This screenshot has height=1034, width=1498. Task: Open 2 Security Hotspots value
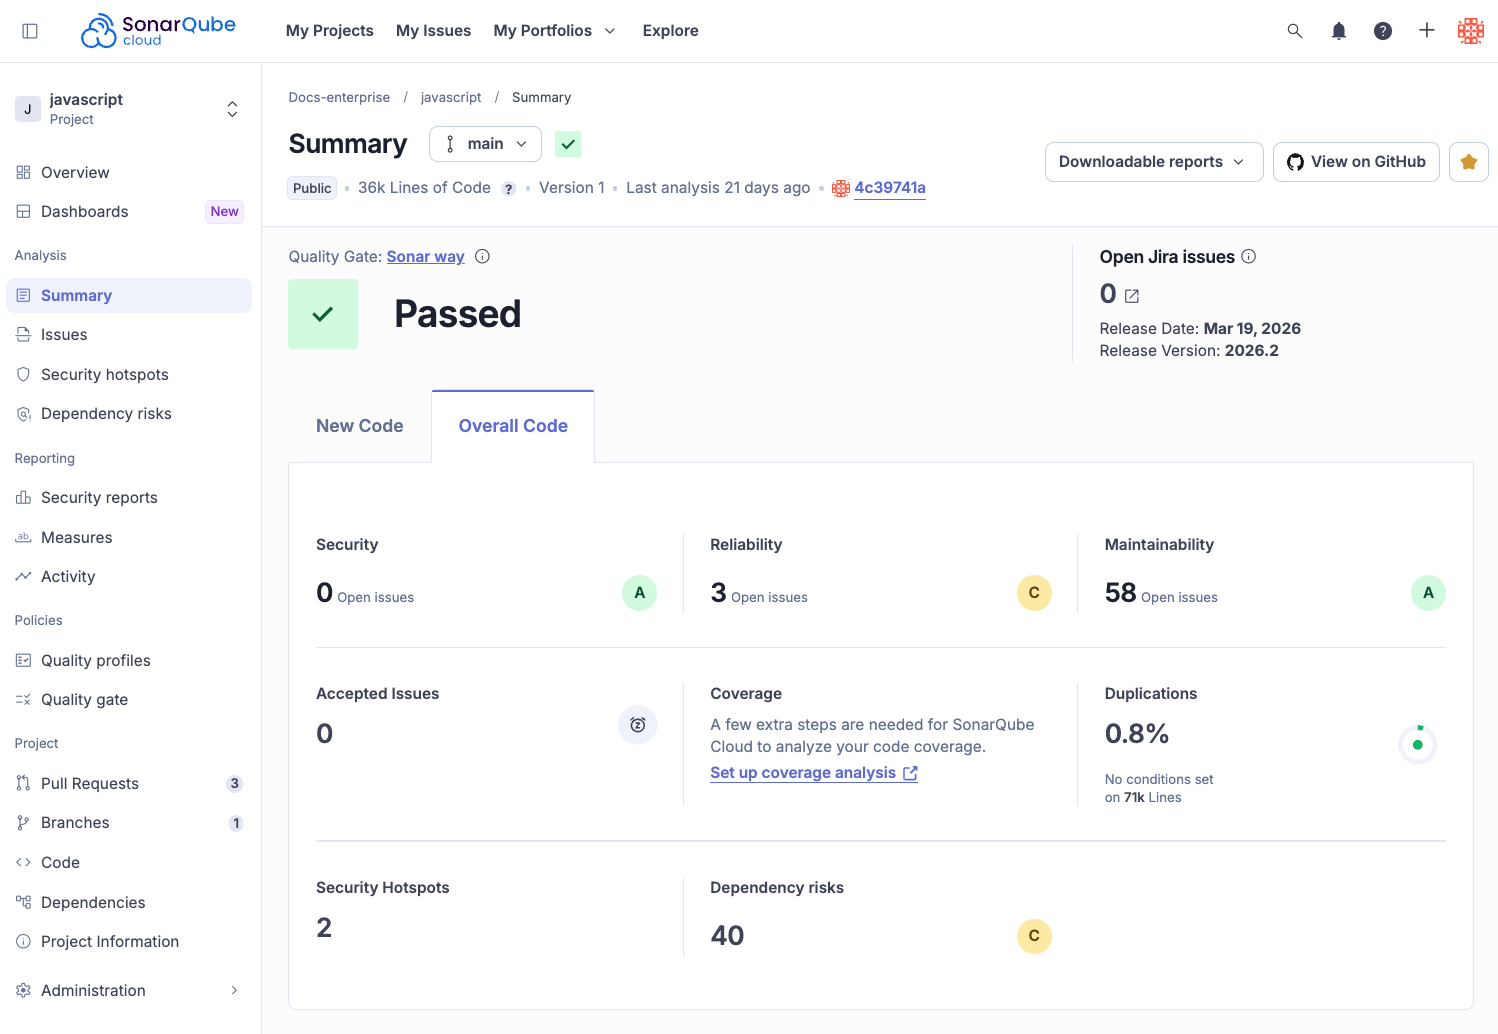coord(324,928)
